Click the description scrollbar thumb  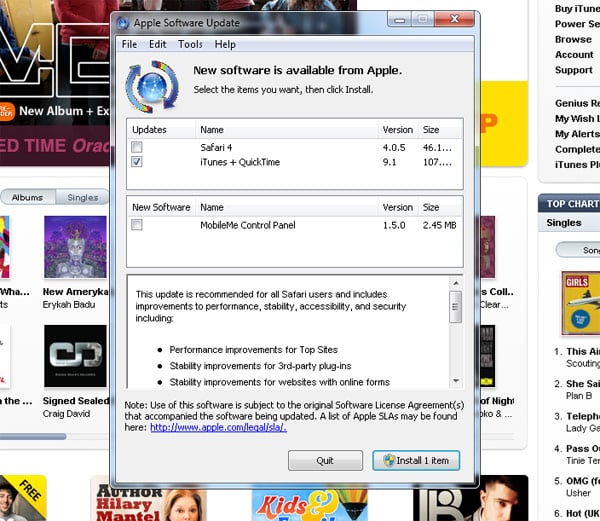pos(455,307)
